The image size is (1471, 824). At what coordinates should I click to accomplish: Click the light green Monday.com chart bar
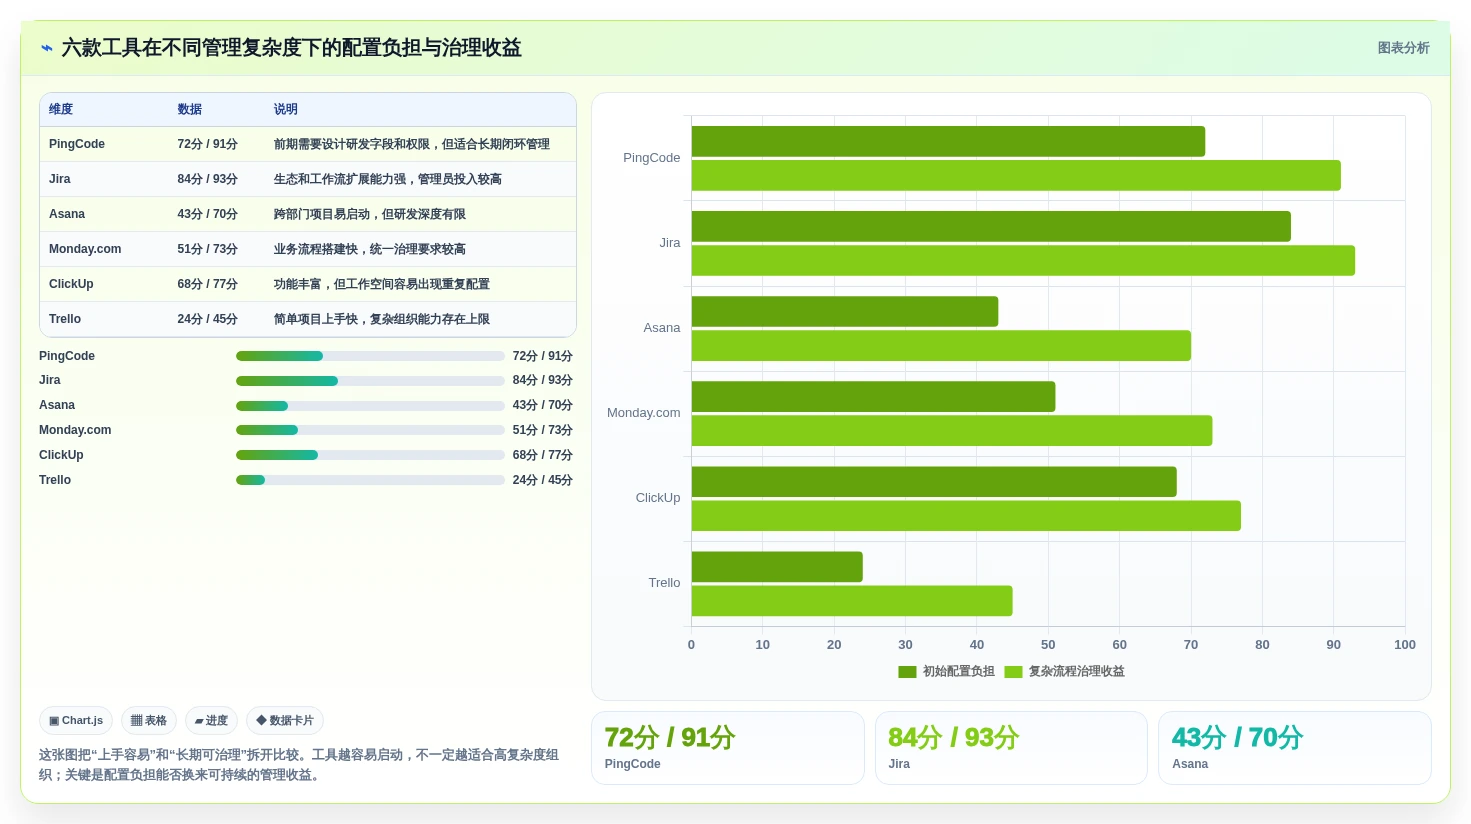point(952,430)
